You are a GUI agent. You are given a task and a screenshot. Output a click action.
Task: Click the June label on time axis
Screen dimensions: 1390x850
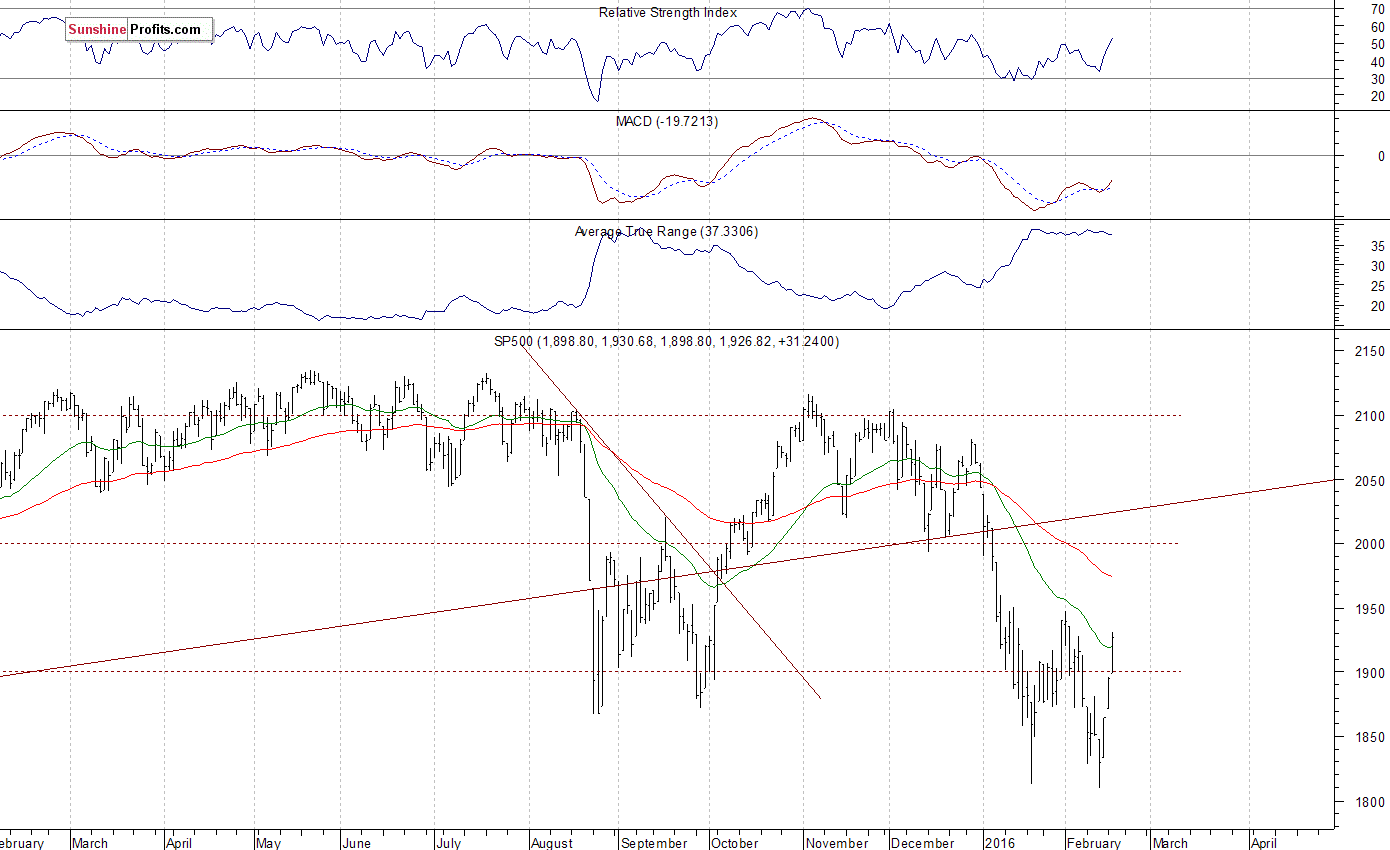pos(357,843)
